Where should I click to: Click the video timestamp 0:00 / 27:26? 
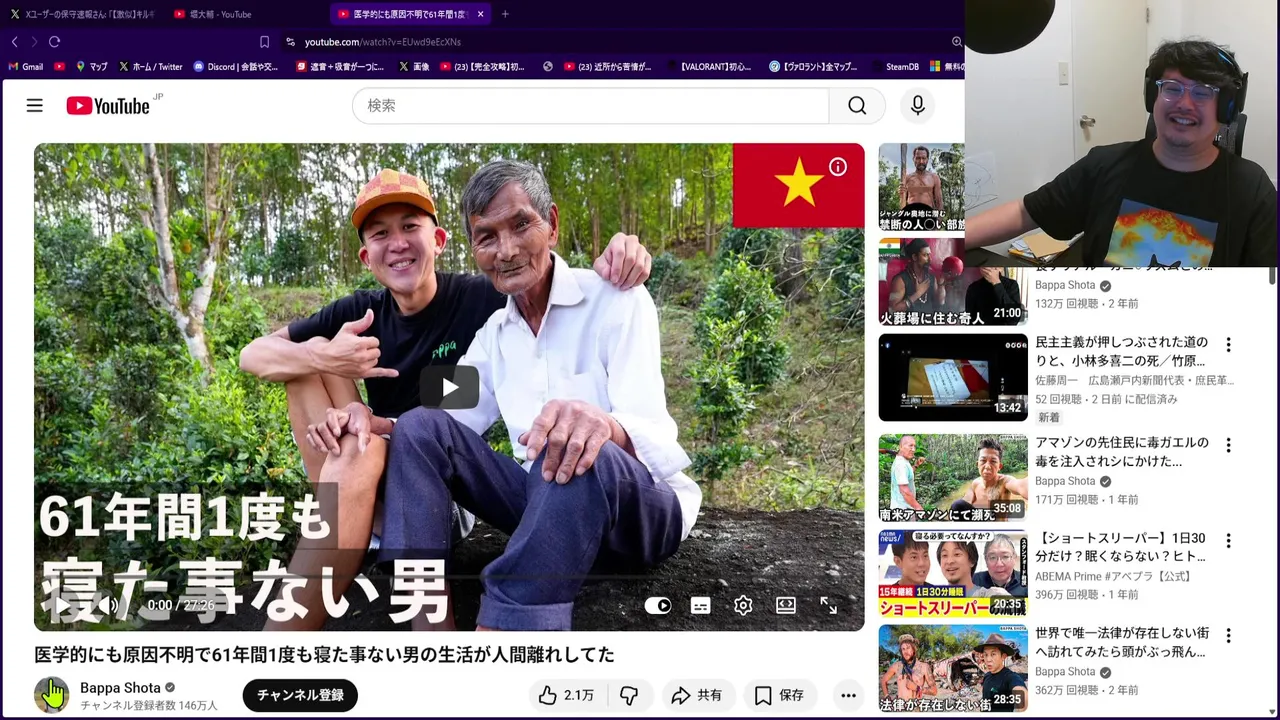point(181,605)
